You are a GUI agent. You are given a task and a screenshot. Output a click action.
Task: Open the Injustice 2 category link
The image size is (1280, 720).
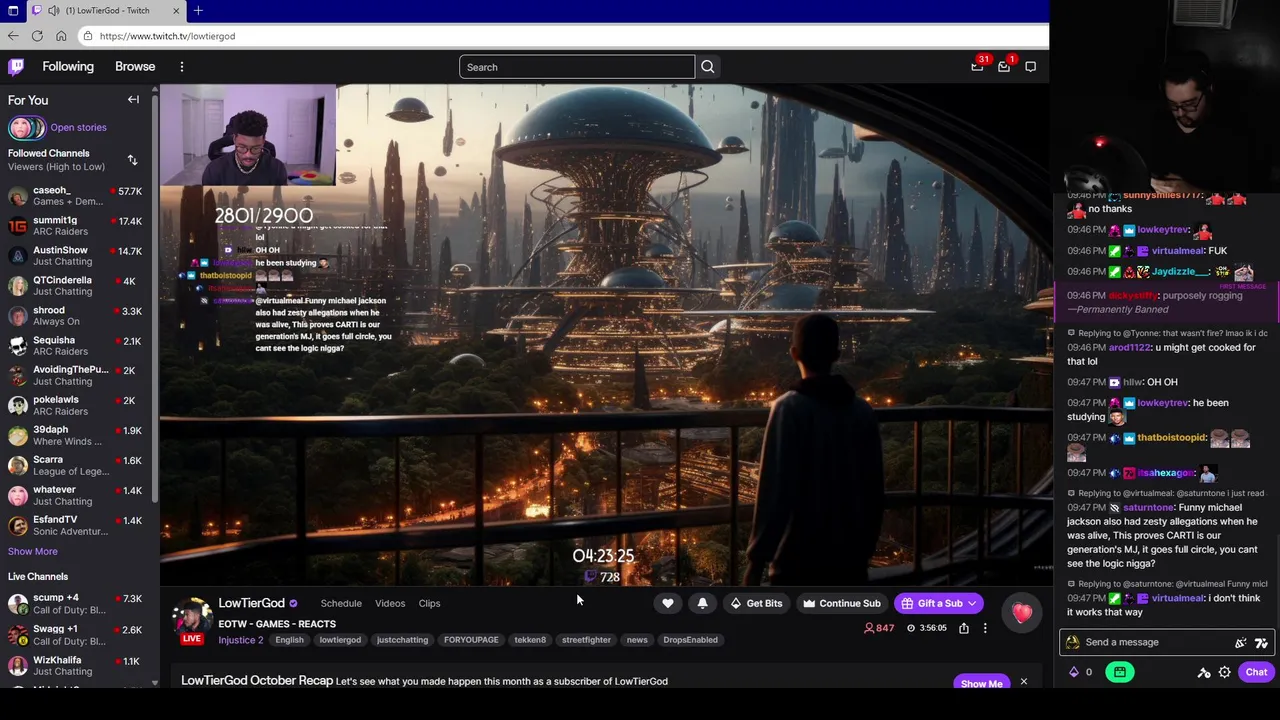tap(241, 640)
